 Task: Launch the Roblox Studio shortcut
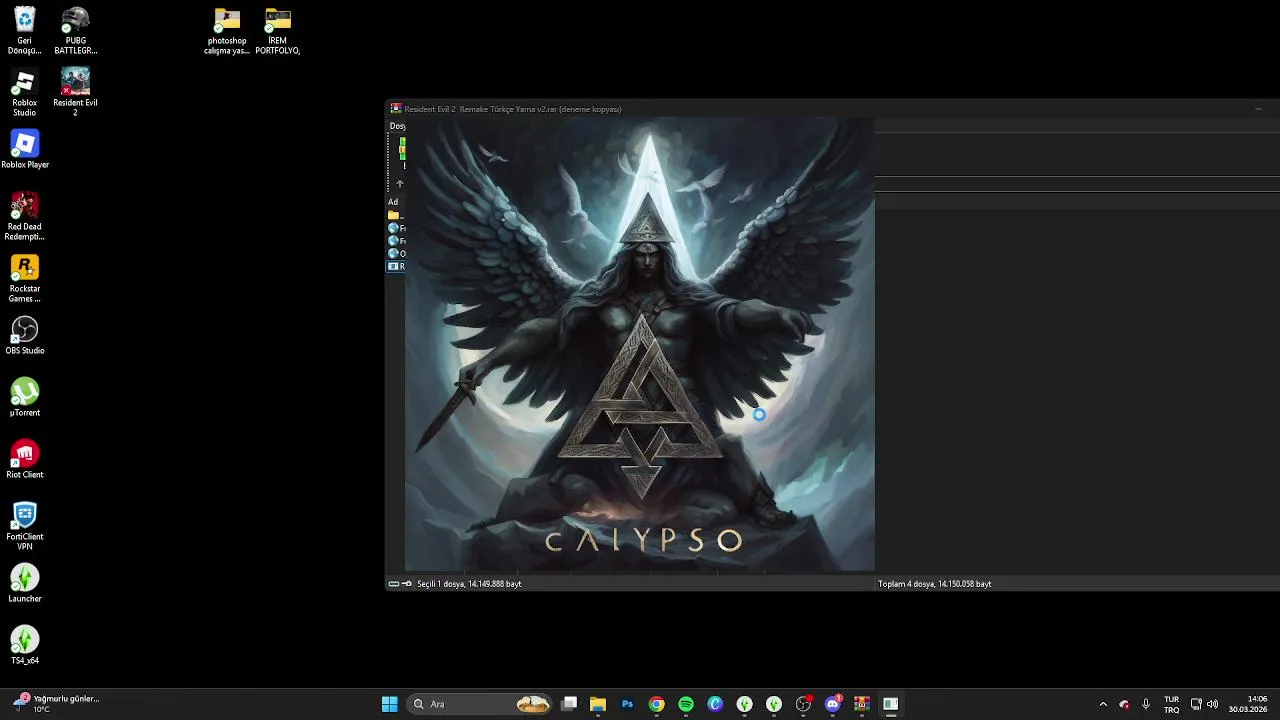coord(25,93)
